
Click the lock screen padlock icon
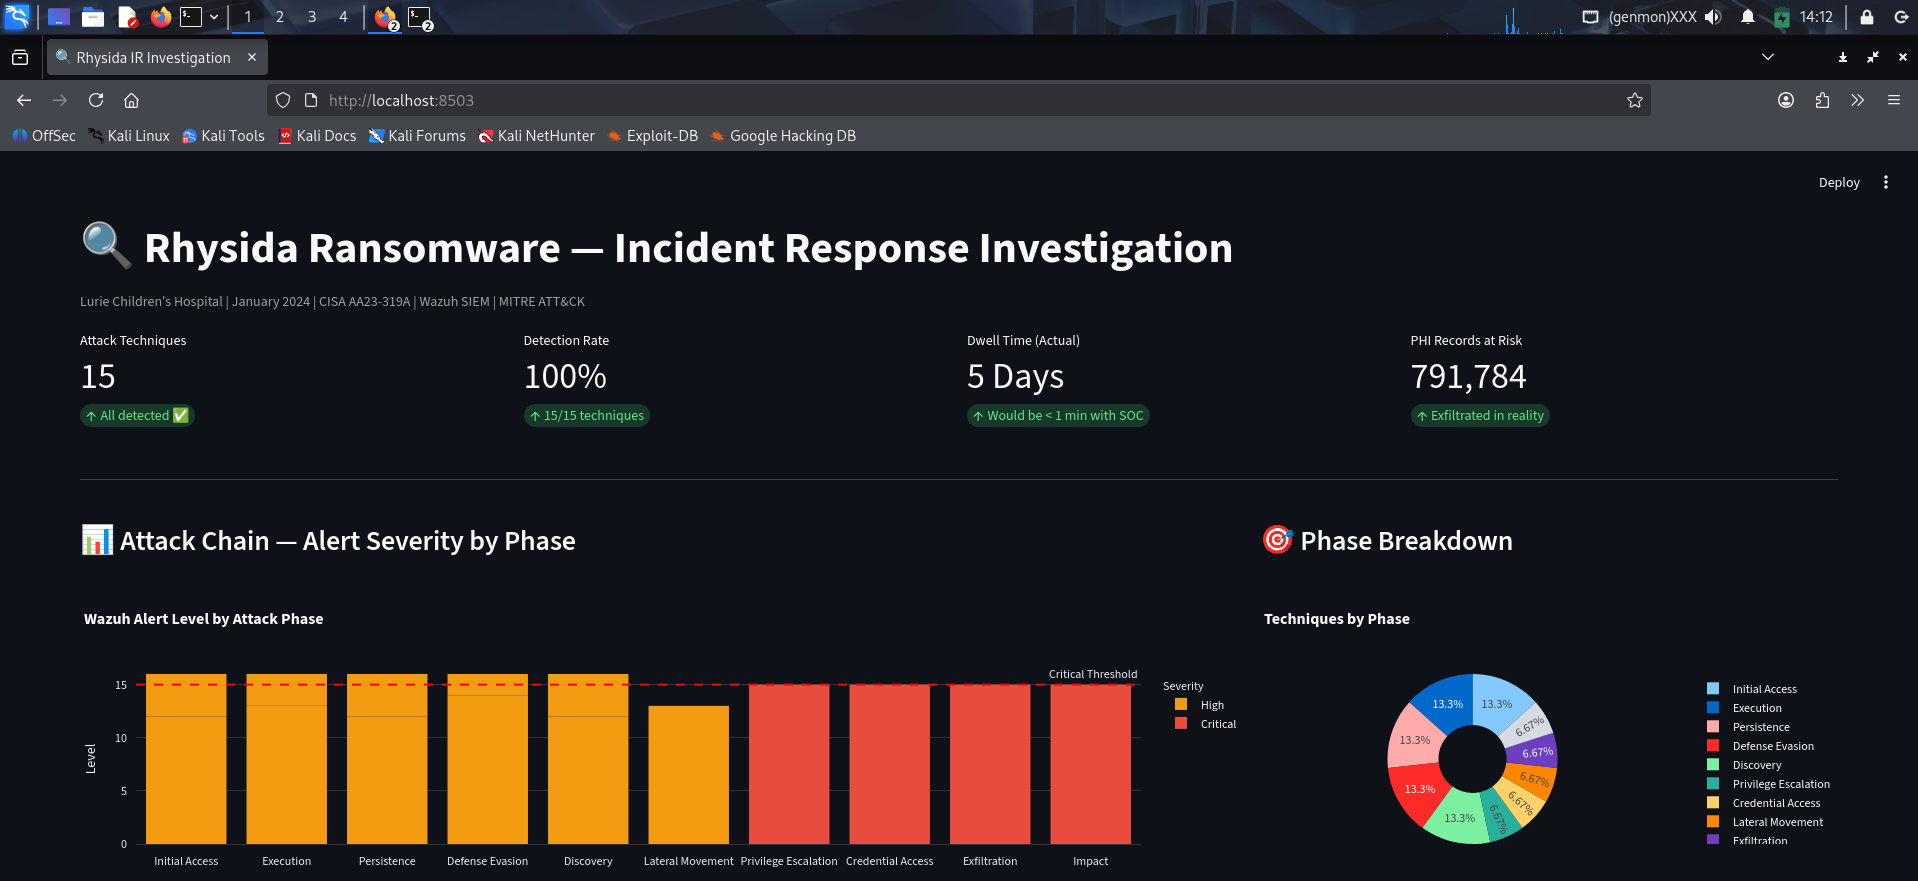point(1866,17)
